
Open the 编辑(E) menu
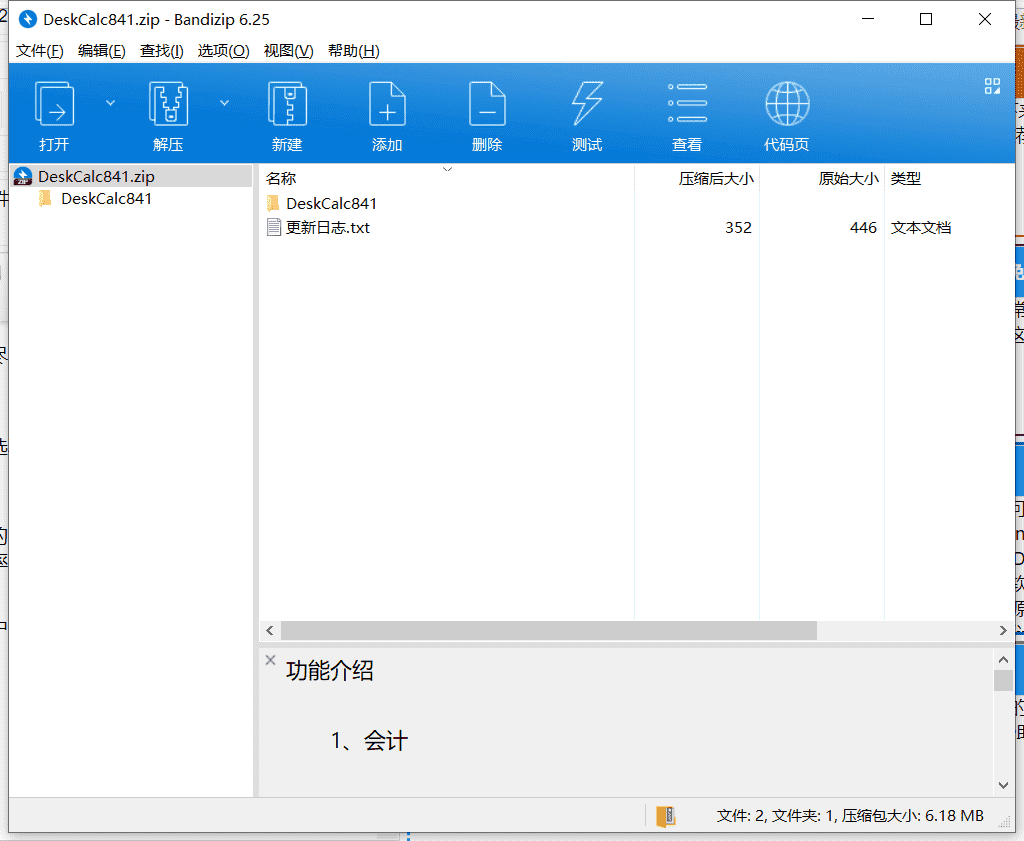click(x=101, y=51)
